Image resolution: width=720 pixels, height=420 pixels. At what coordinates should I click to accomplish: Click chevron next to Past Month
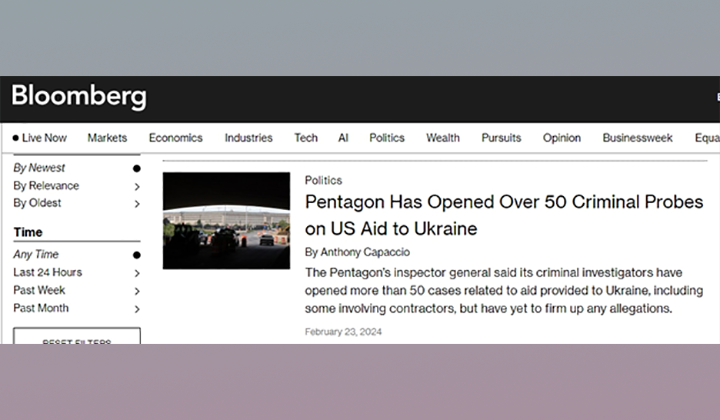coord(137,309)
